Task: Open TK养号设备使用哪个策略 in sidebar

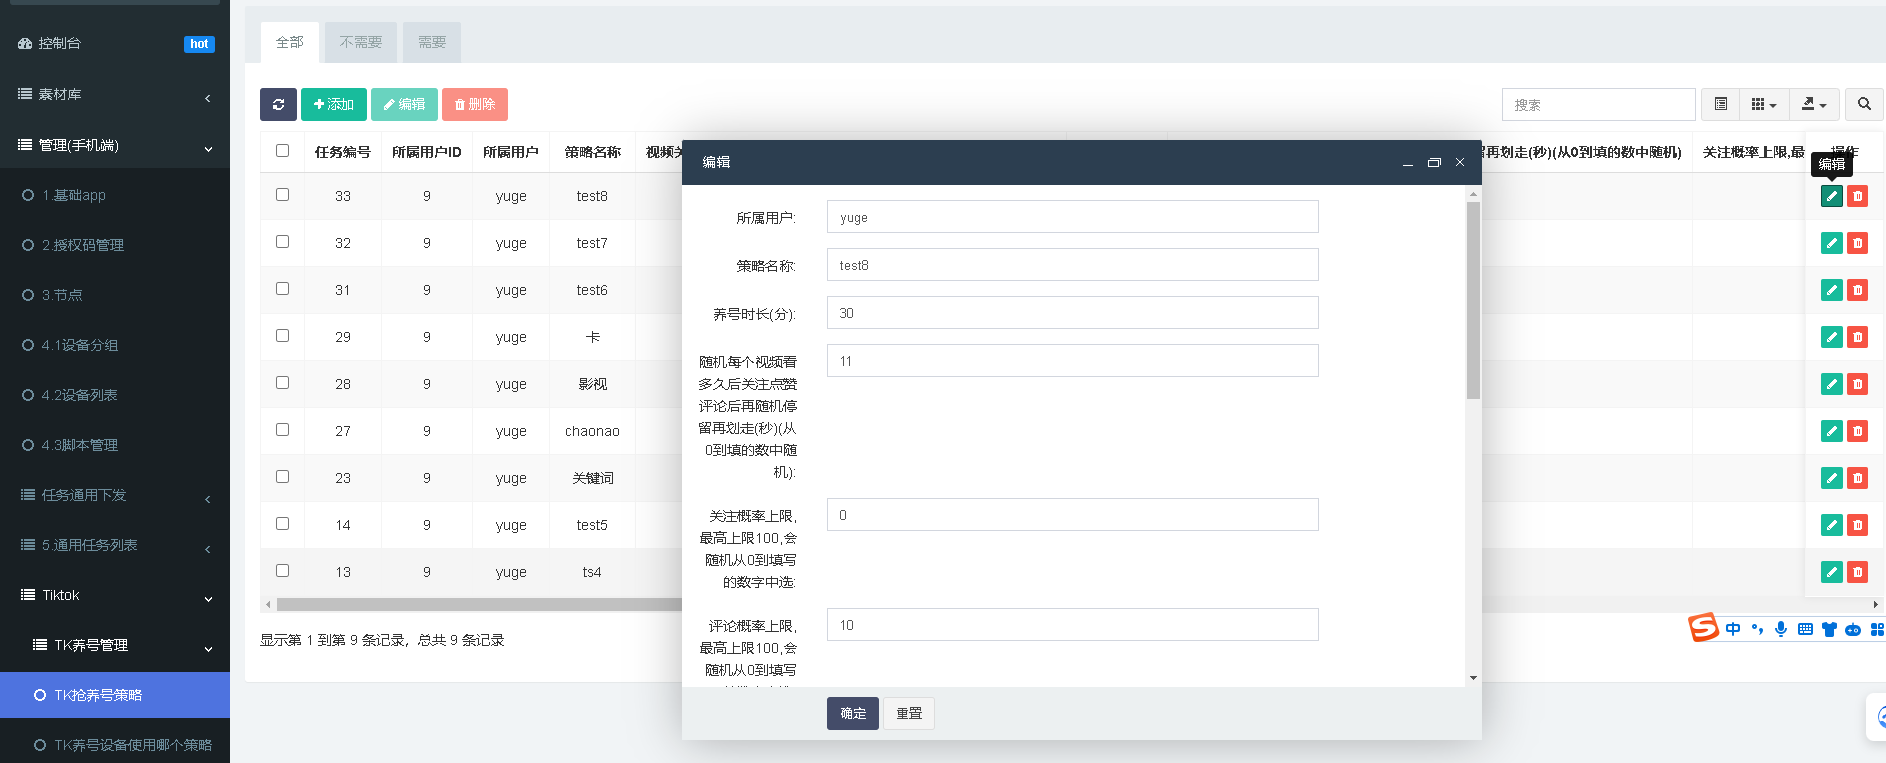Action: (115, 745)
